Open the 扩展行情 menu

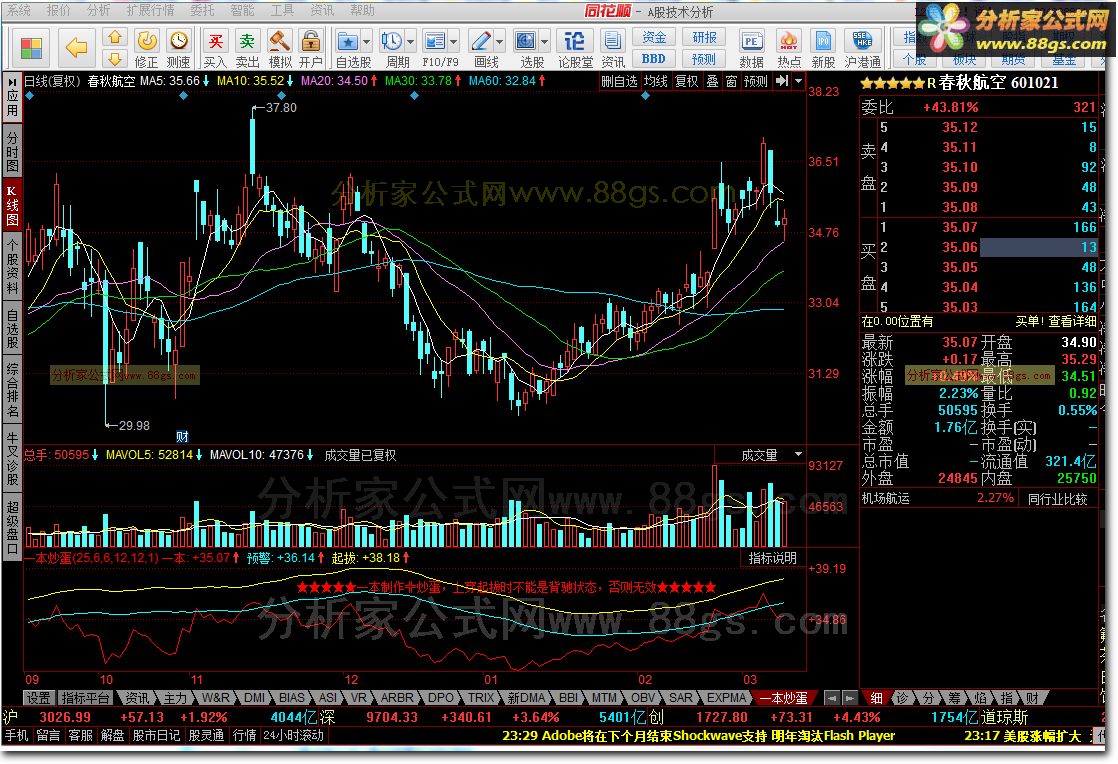150,10
